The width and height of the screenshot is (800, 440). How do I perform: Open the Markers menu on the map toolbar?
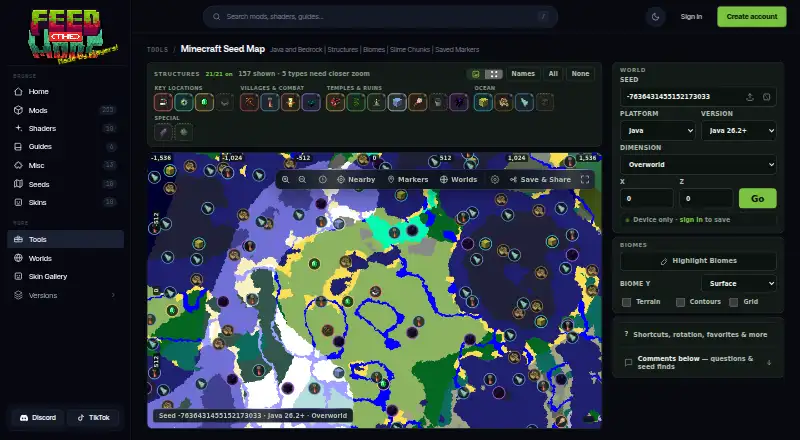pyautogui.click(x=408, y=180)
